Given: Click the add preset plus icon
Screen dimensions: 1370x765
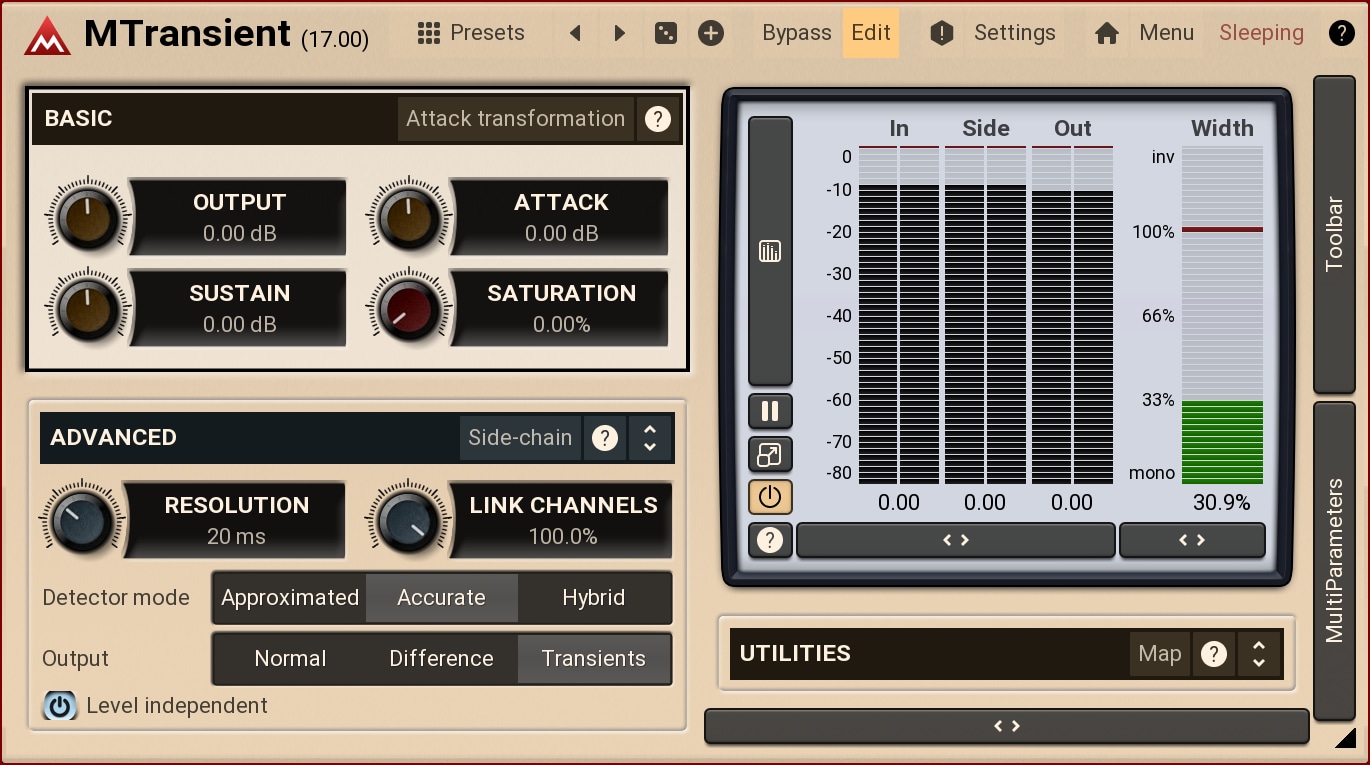Looking at the screenshot, I should click(710, 33).
